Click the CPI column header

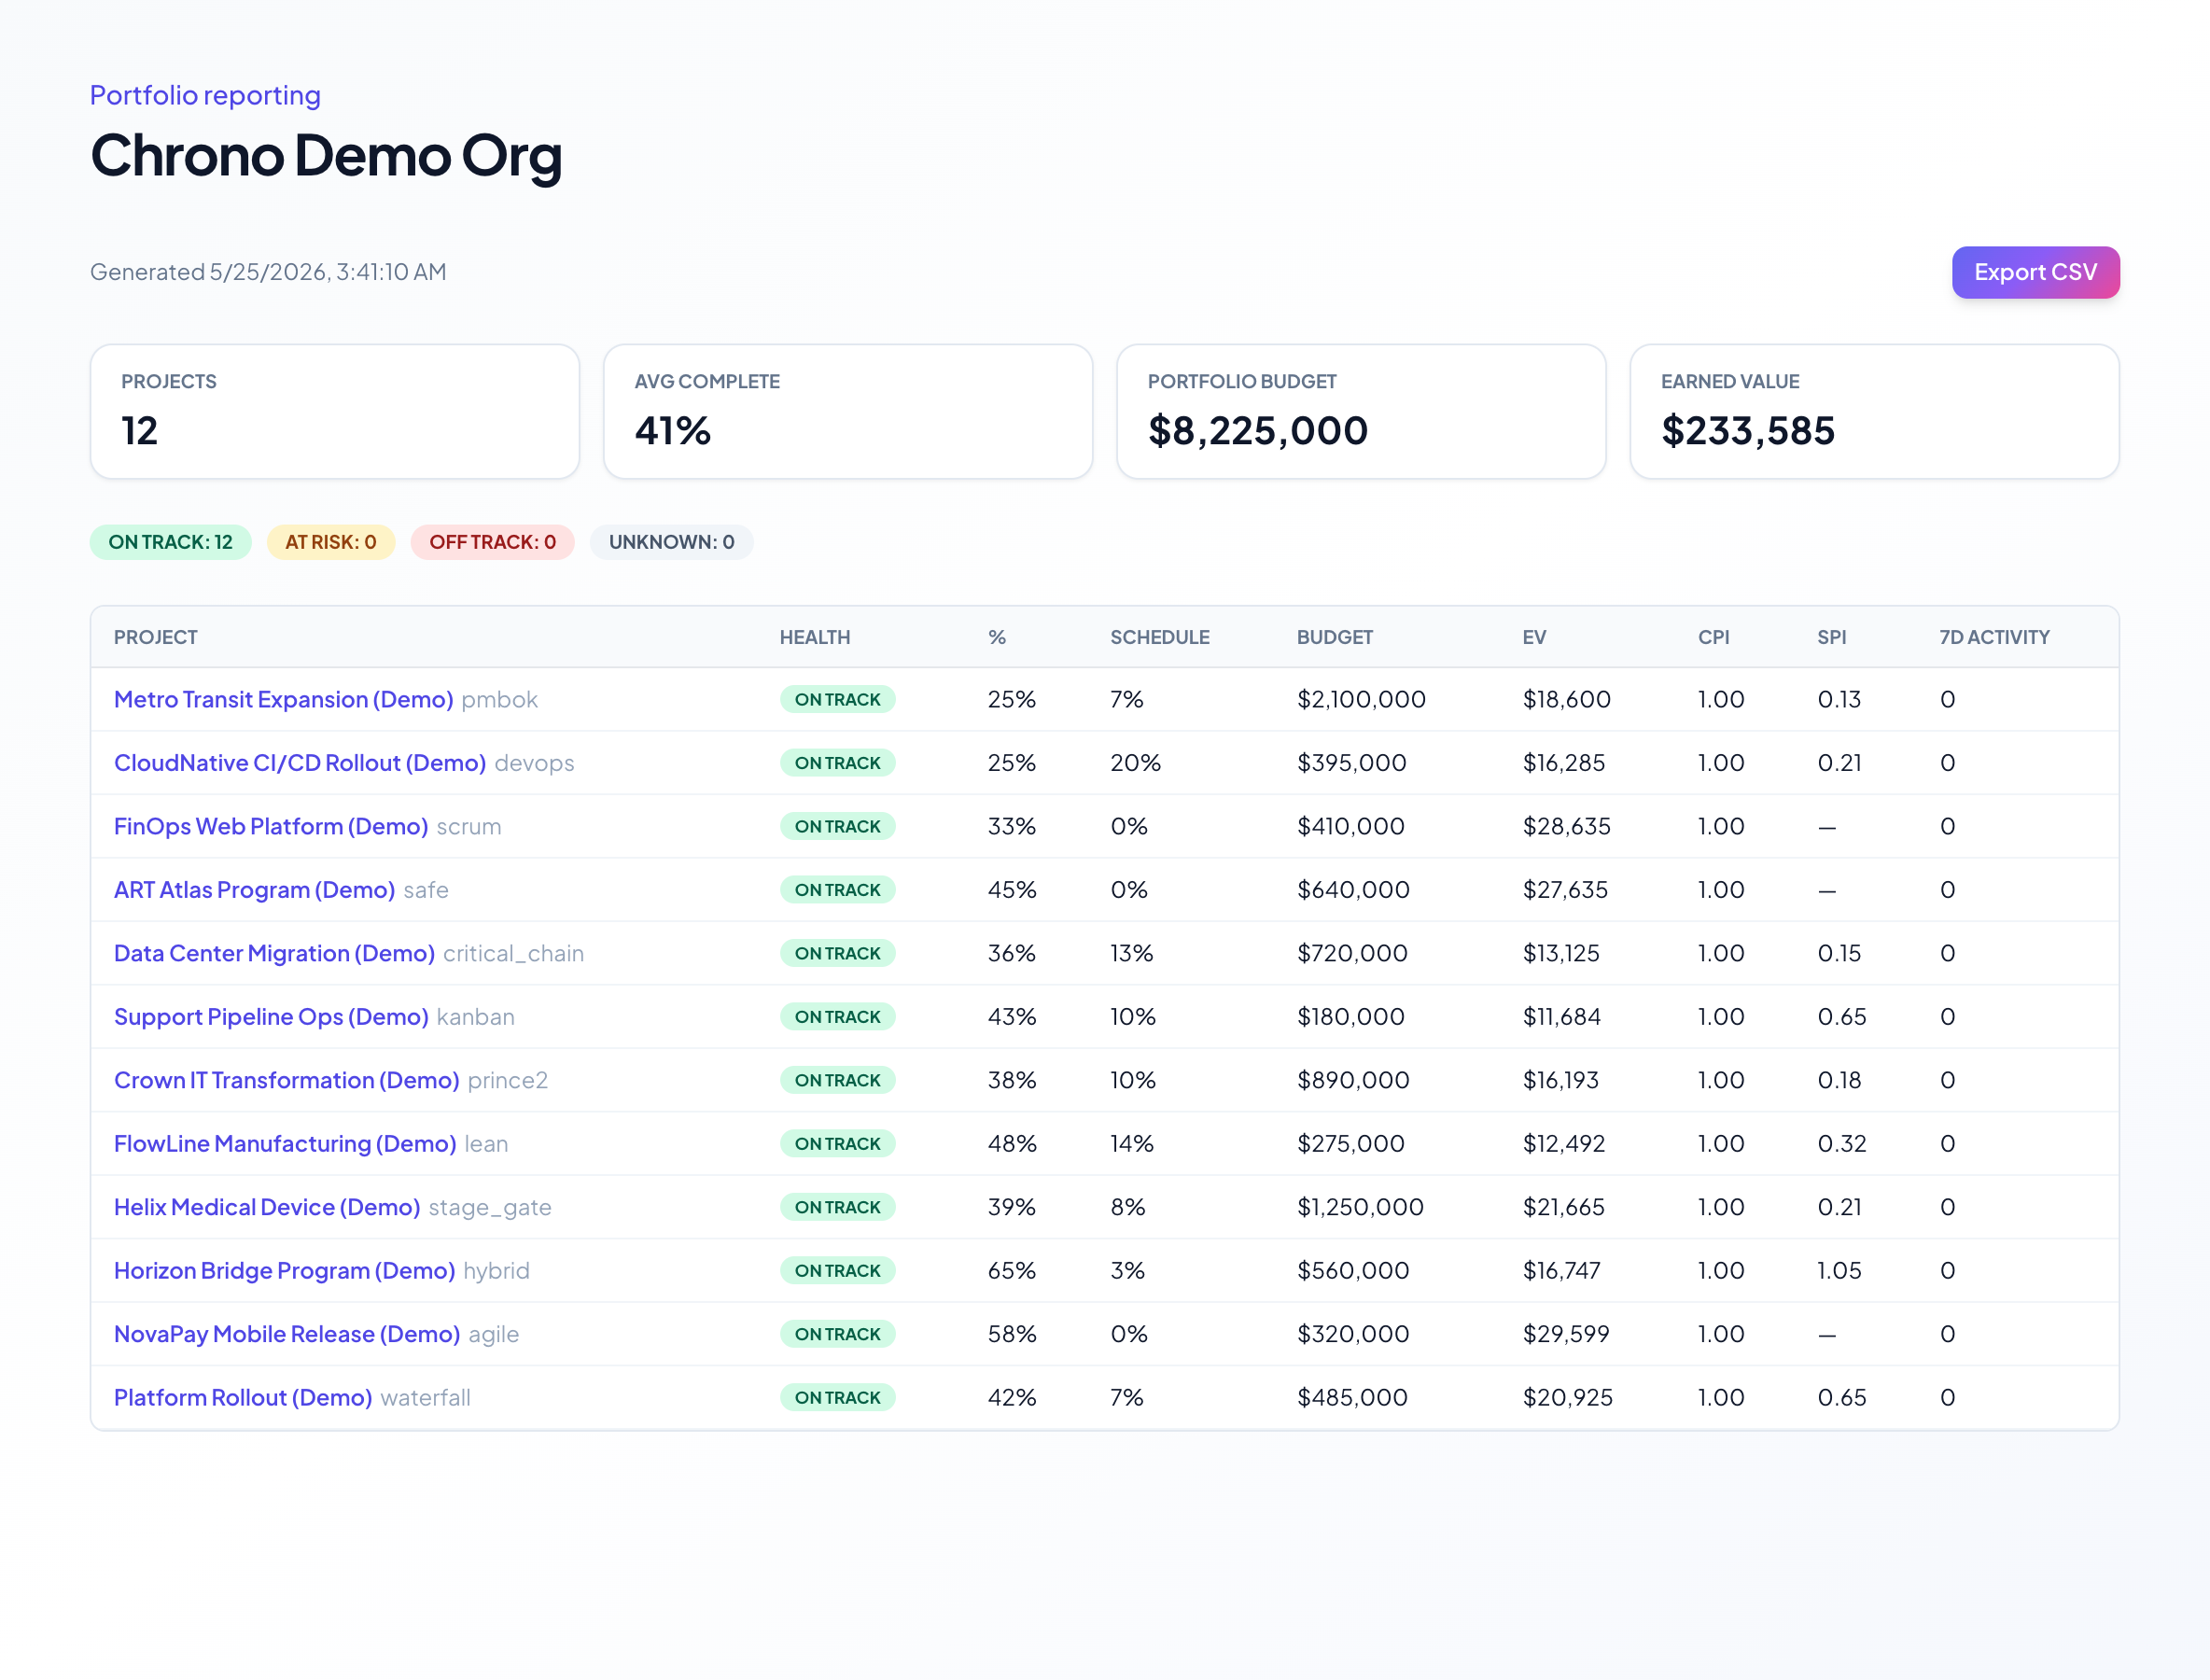[1713, 637]
